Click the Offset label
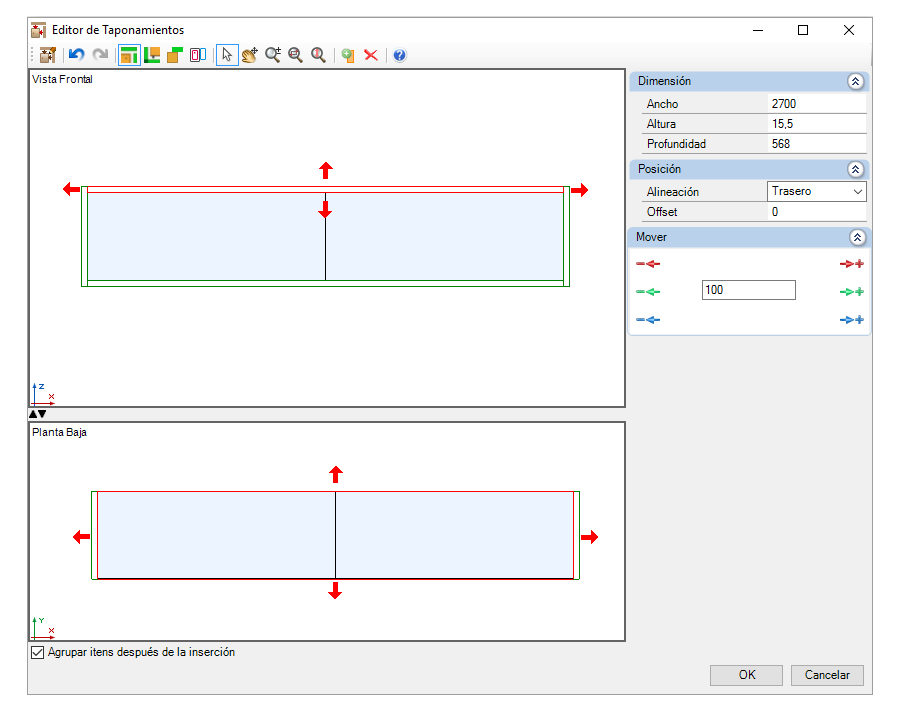The height and width of the screenshot is (708, 903). [x=662, y=212]
